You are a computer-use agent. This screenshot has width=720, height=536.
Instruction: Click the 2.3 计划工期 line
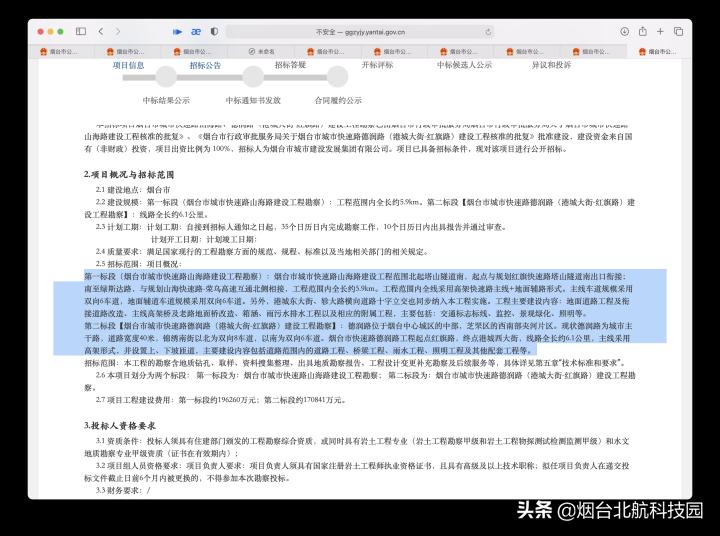point(302,227)
